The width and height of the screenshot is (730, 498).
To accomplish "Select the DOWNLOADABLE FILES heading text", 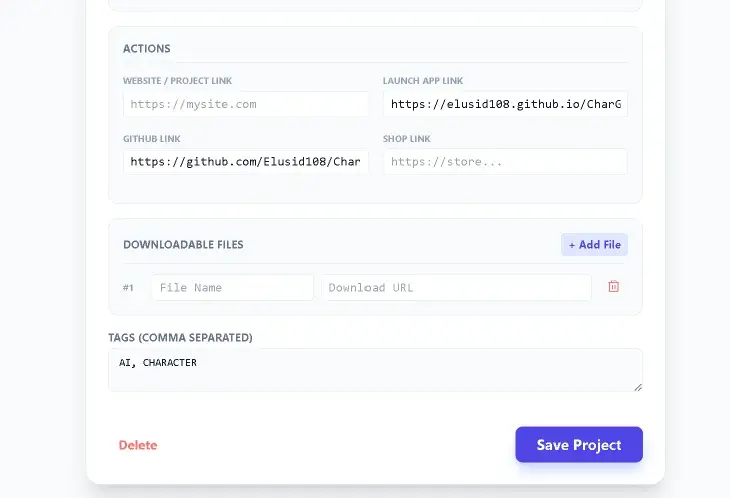I will coord(183,245).
